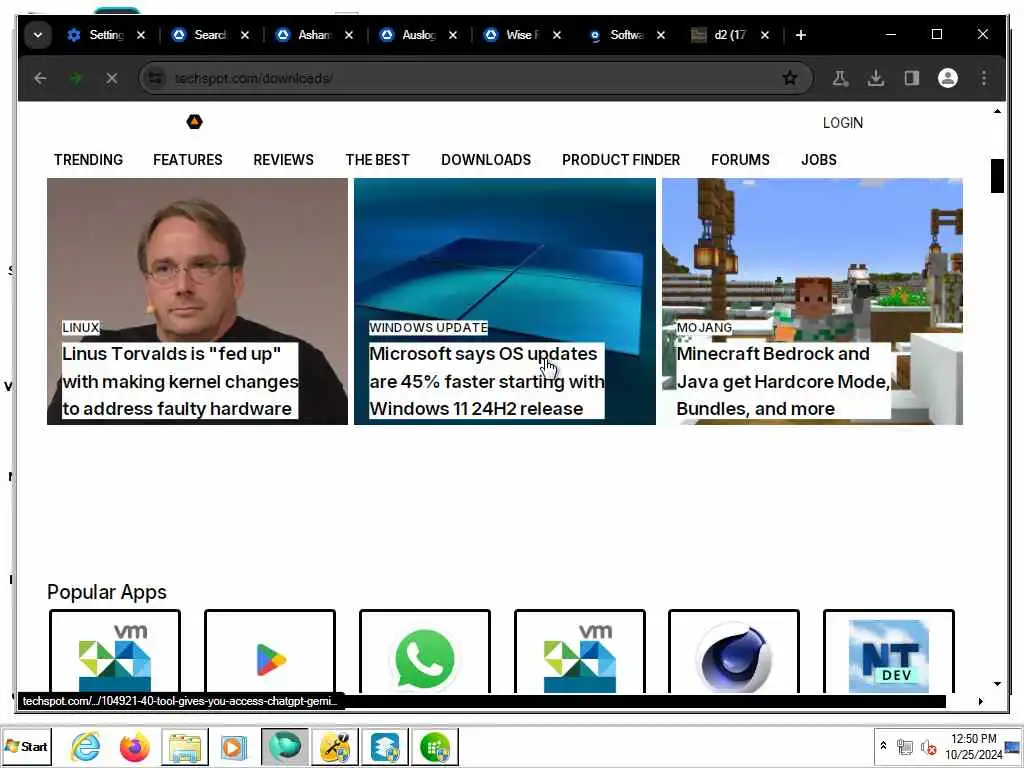
Task: Open the TRENDING menu item
Action: [x=88, y=160]
